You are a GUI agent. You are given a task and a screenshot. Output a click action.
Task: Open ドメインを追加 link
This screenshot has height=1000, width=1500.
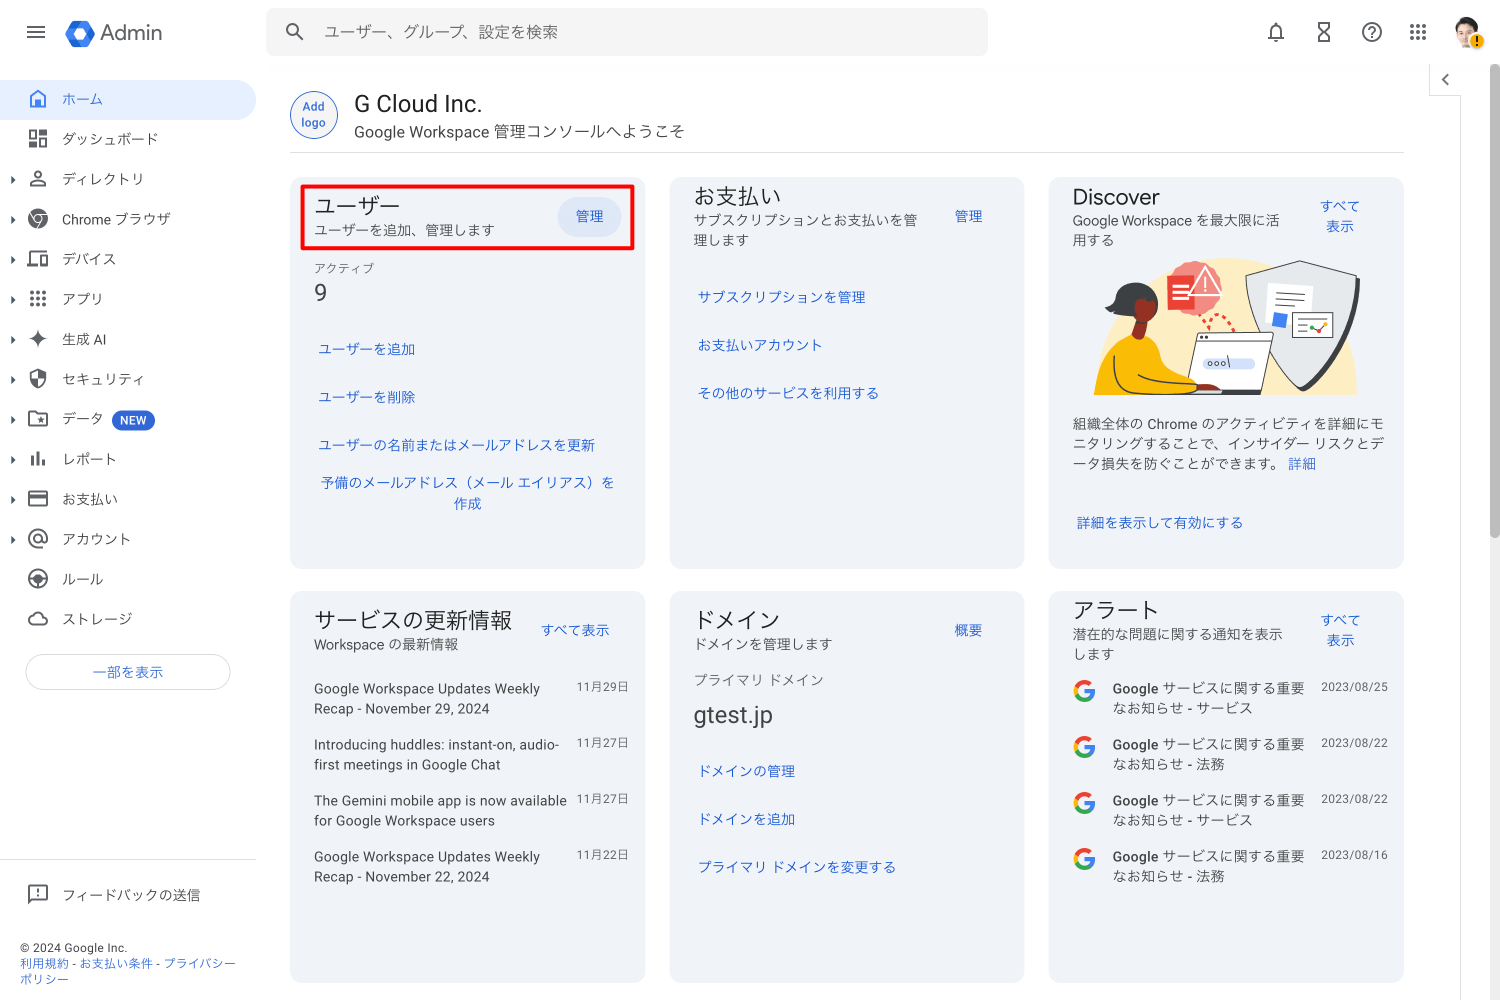click(746, 819)
